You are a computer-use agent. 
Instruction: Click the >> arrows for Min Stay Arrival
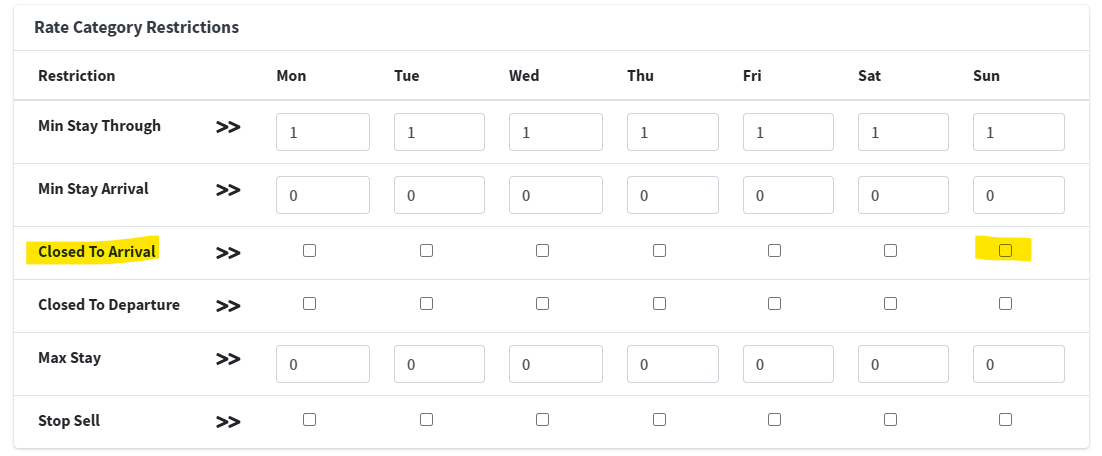pyautogui.click(x=228, y=190)
